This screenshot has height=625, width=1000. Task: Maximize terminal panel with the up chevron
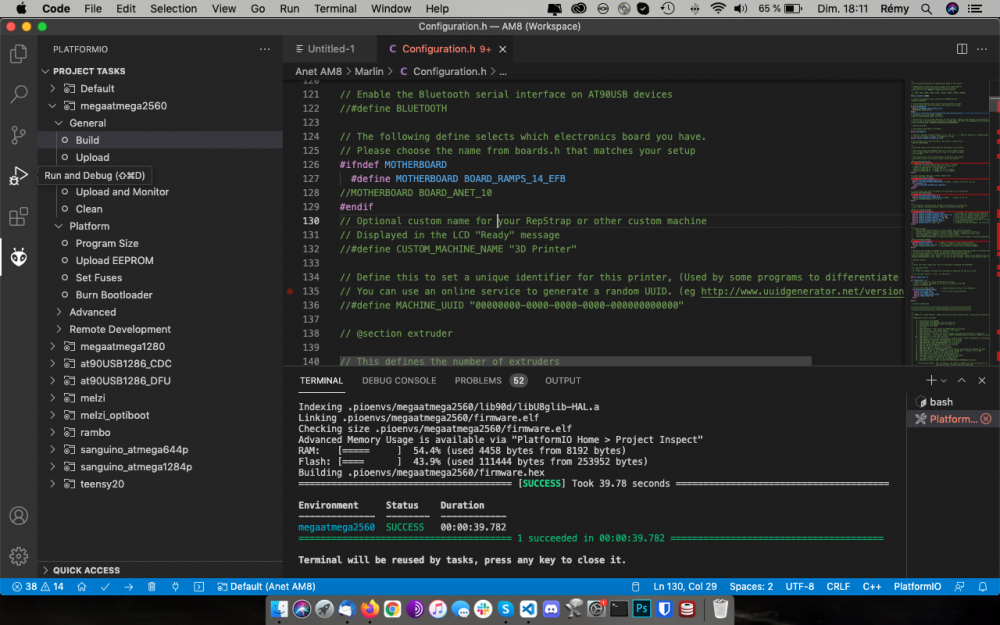coord(961,381)
